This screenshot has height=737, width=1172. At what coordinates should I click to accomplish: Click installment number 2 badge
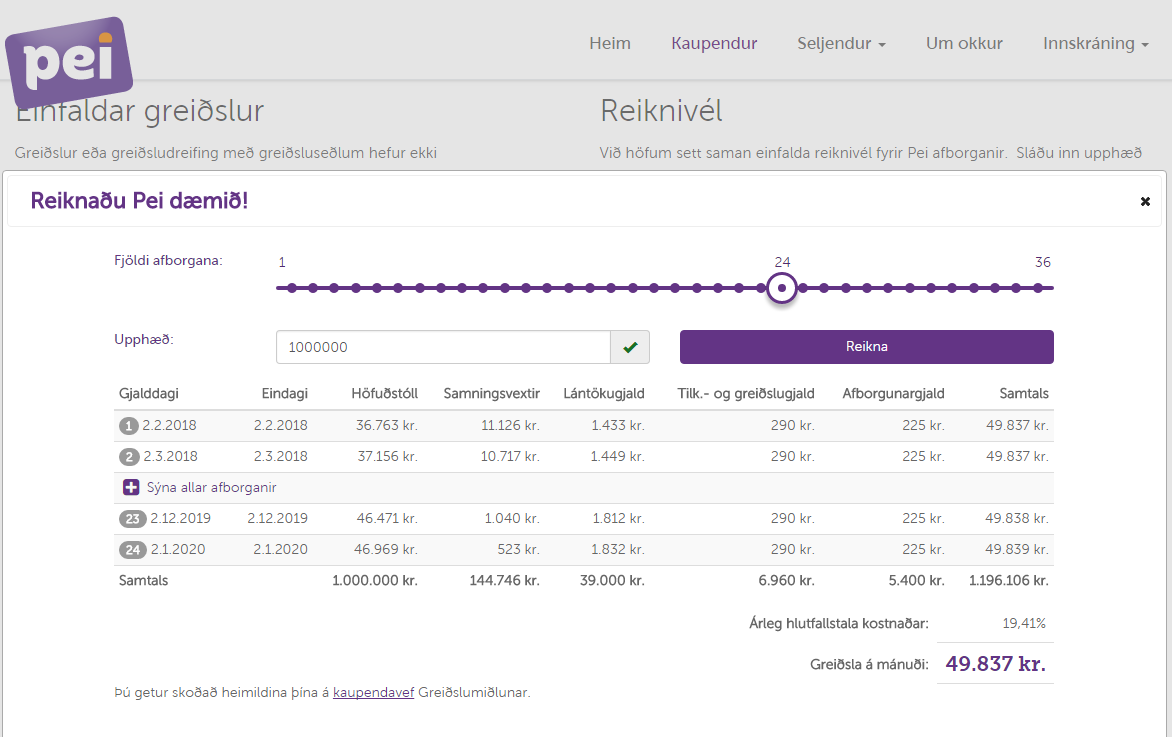tap(128, 457)
